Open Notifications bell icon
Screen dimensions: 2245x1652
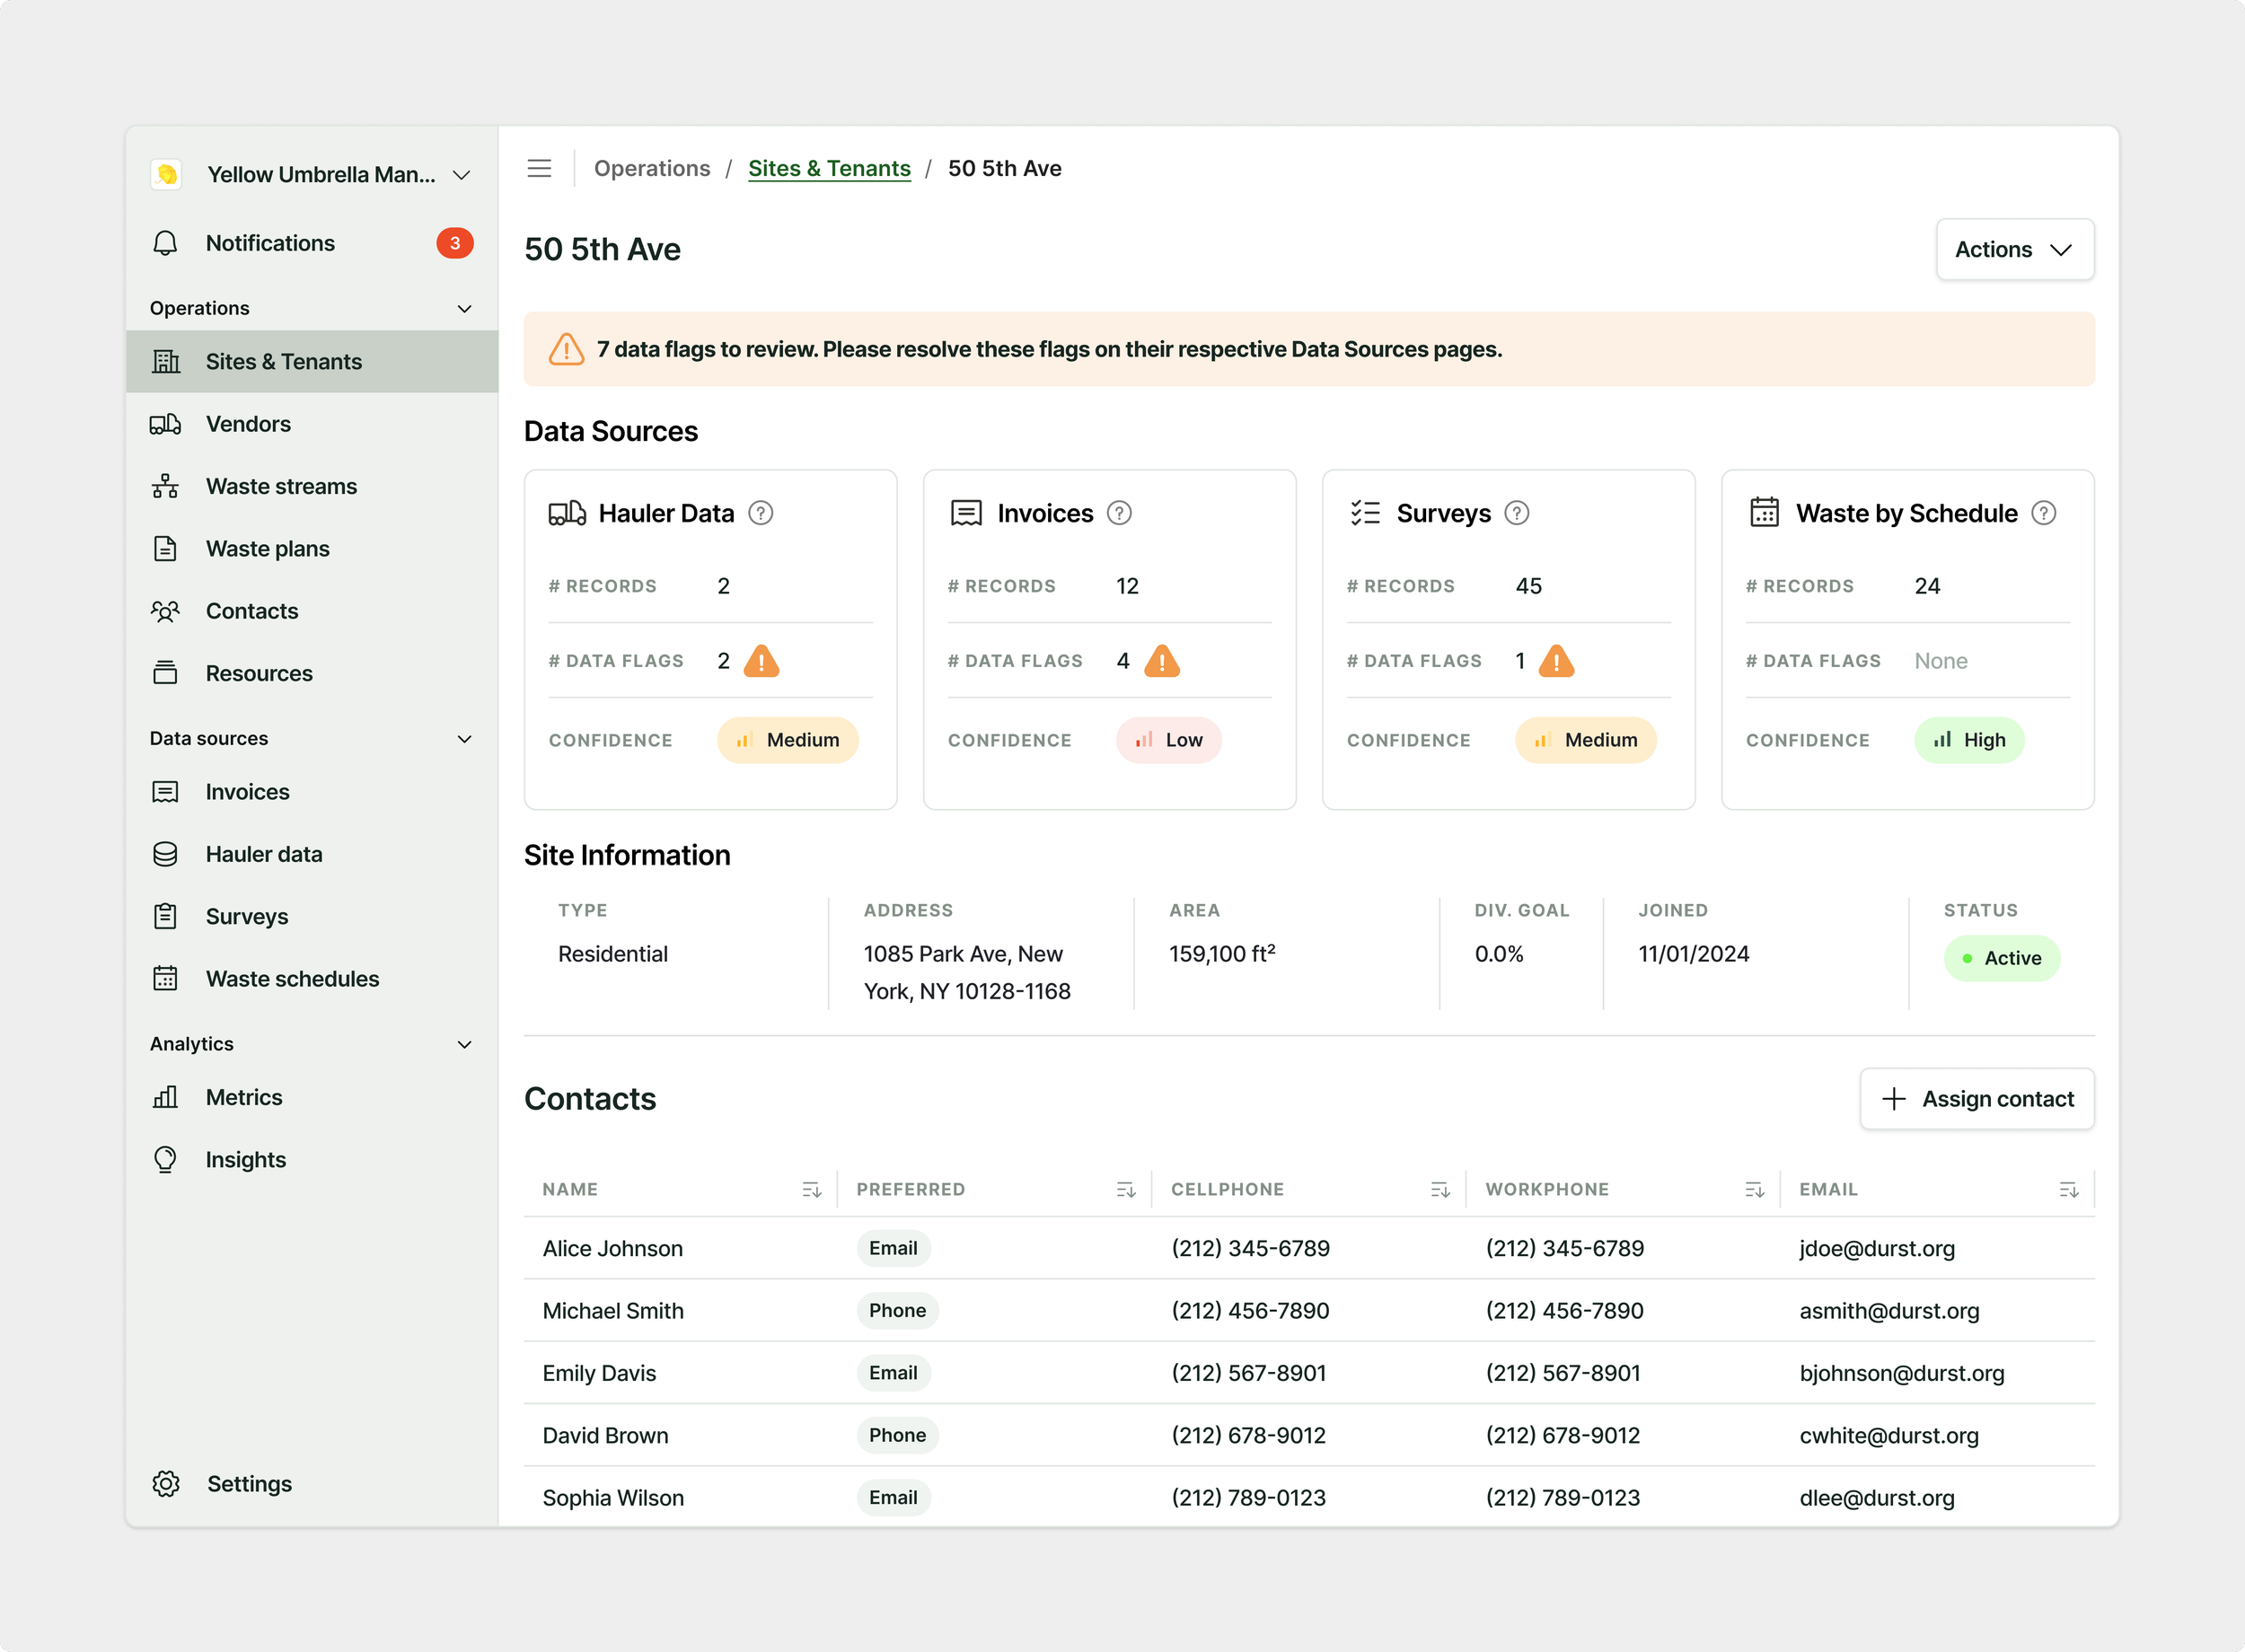point(166,243)
